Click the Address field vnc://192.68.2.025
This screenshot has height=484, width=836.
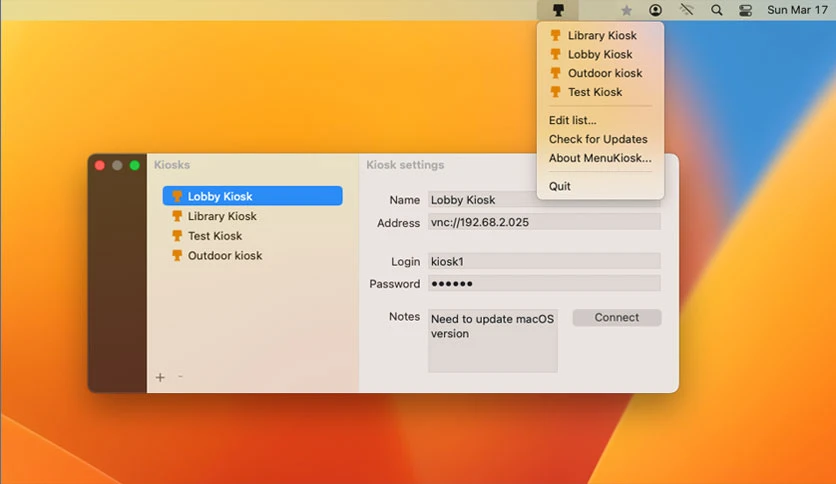[x=544, y=222]
